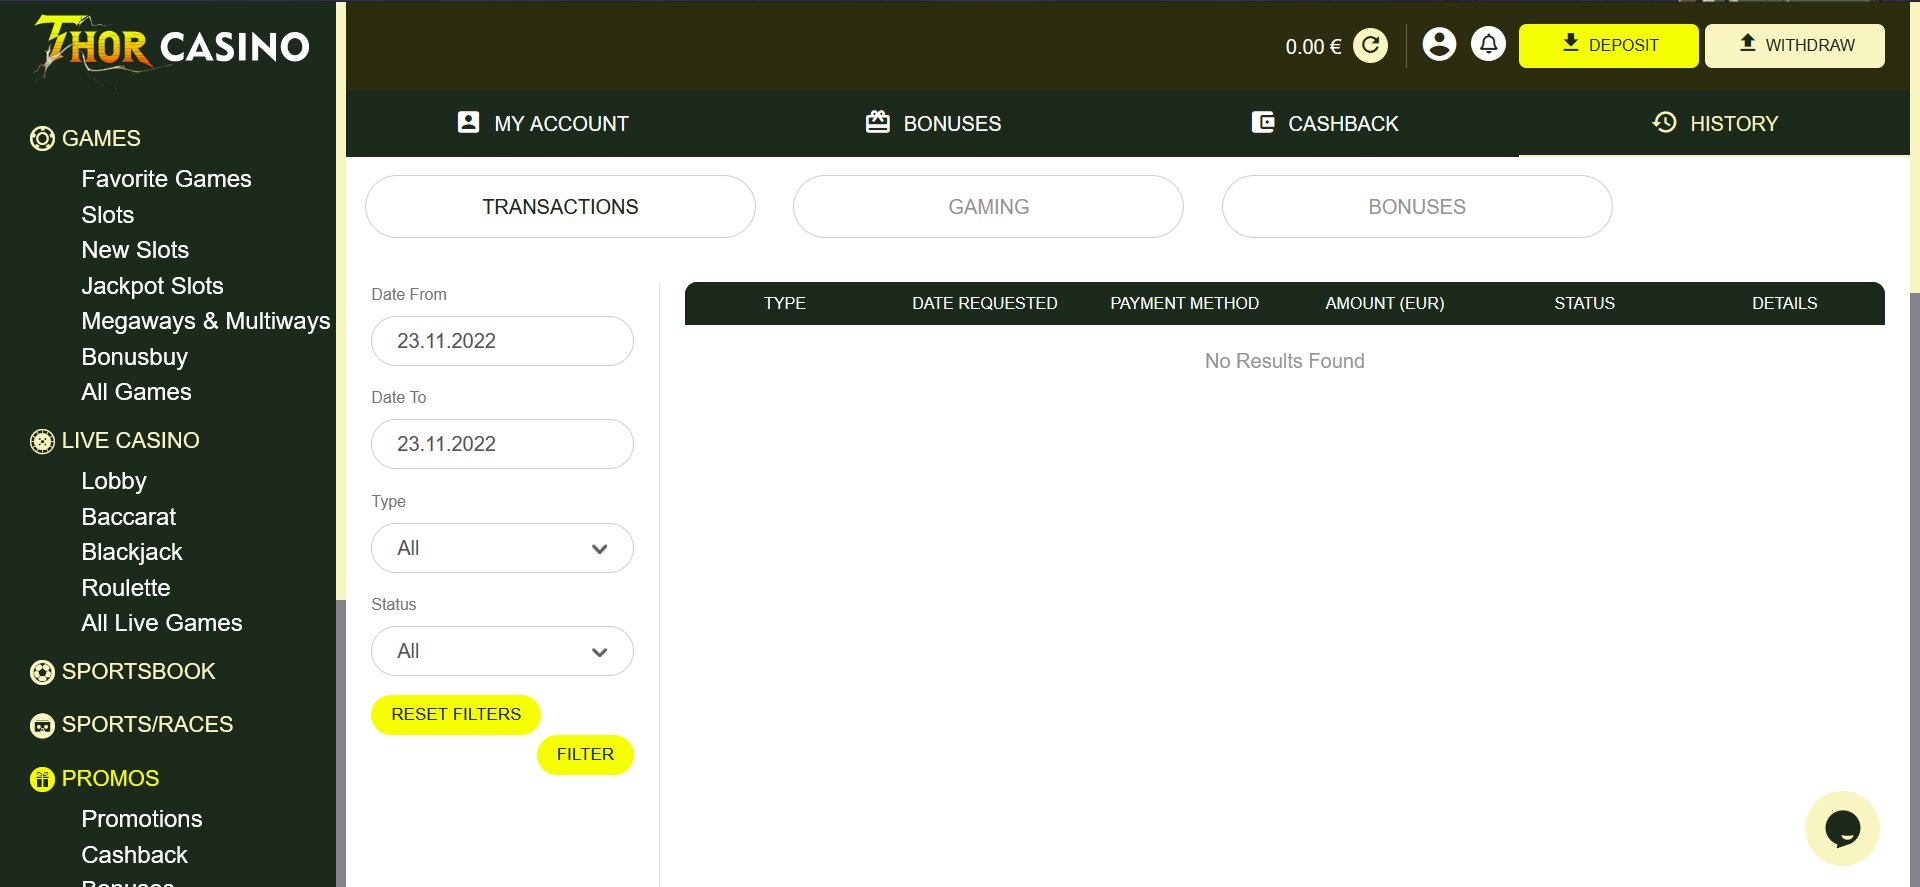Screen dimensions: 1920x887
Task: Click the Promos gift icon
Action: pyautogui.click(x=42, y=779)
